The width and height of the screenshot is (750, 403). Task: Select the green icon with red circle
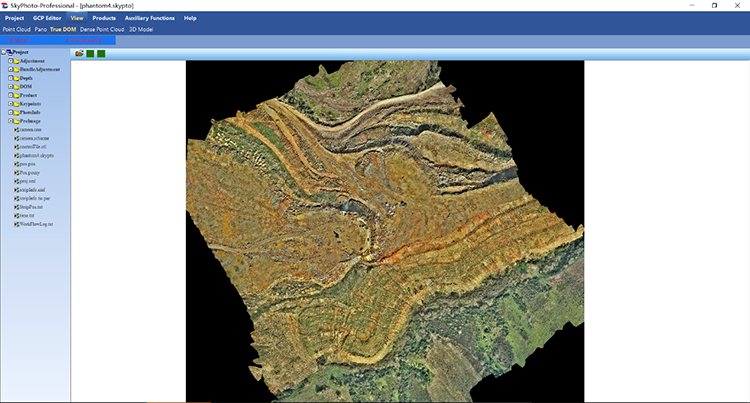tap(101, 54)
